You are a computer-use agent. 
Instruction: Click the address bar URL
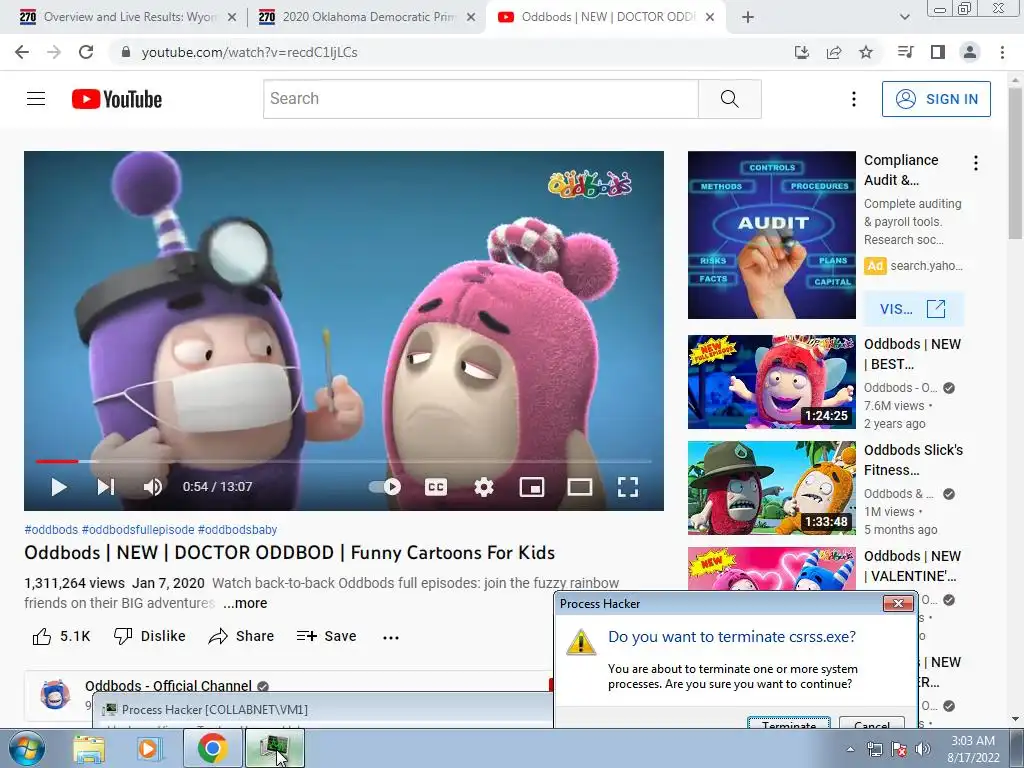249,52
